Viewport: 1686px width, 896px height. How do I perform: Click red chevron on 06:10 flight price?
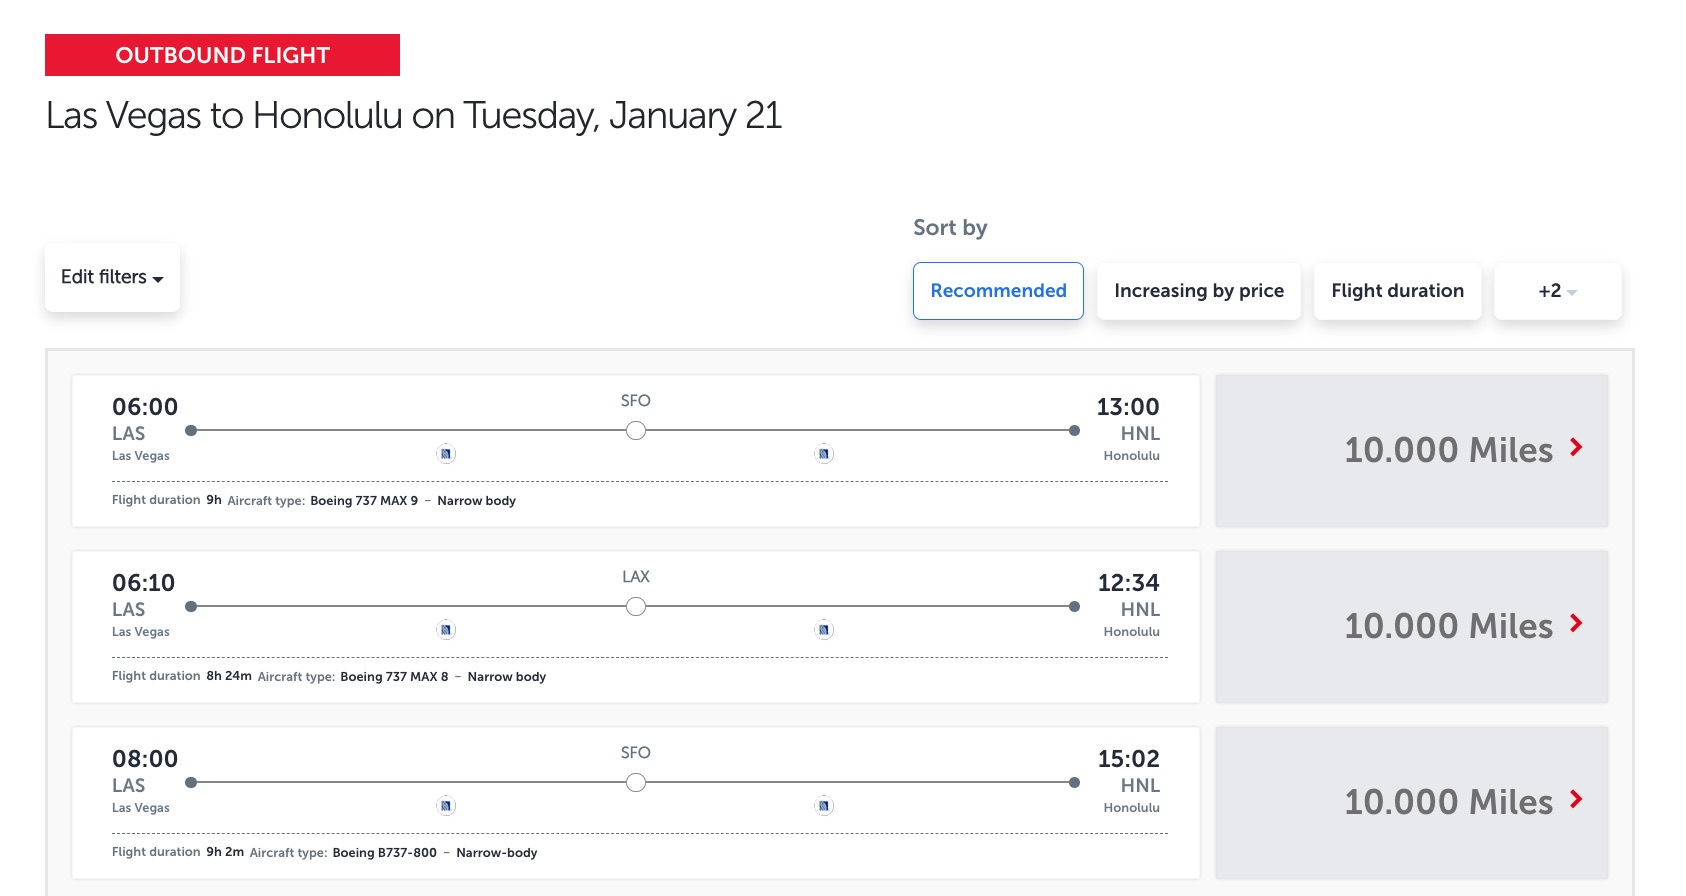[x=1576, y=623]
